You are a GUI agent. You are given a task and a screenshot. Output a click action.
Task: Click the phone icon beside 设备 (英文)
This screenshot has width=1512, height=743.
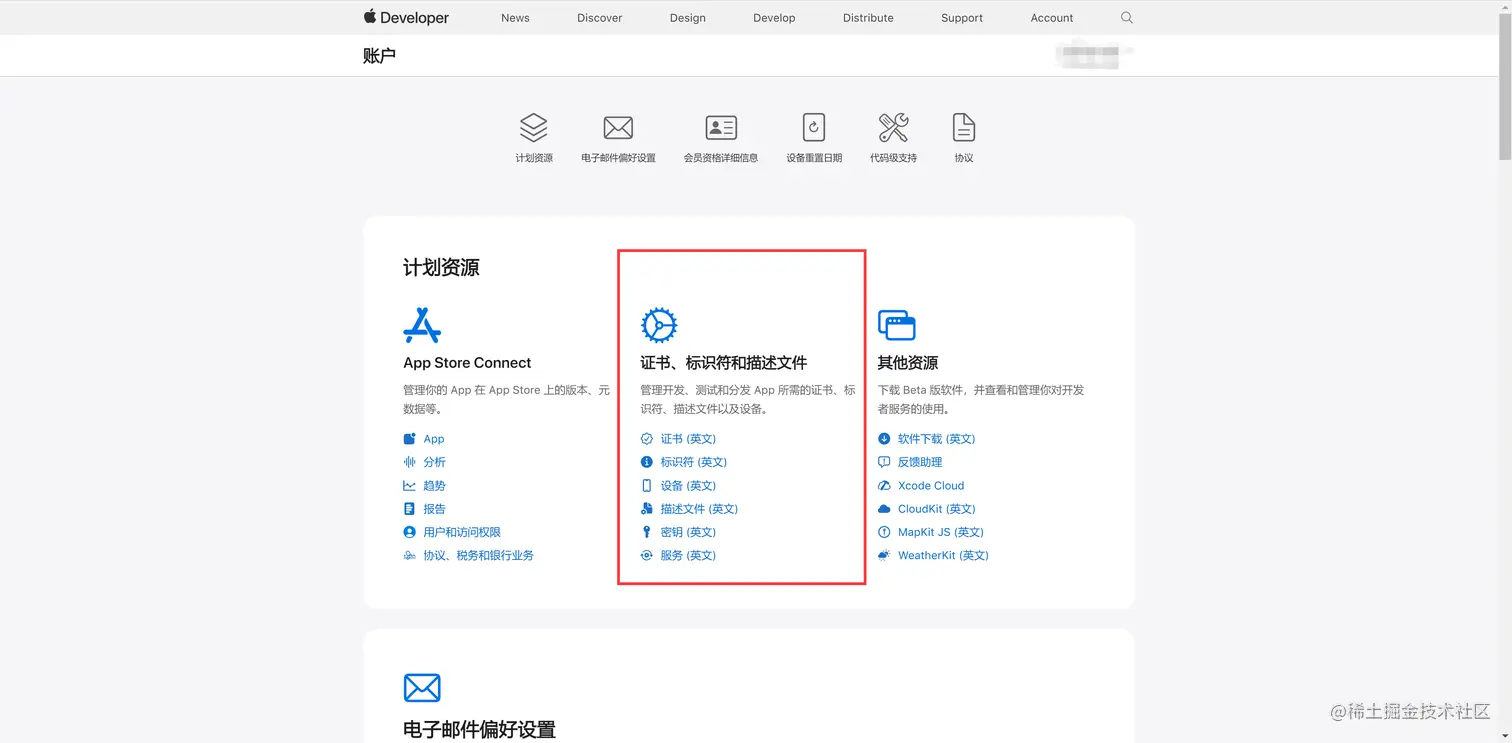pos(647,486)
